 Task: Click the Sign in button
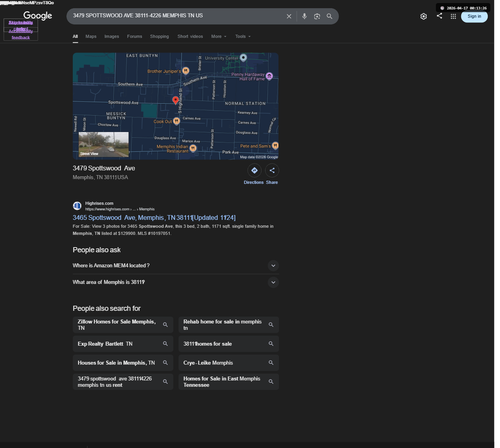point(474,16)
